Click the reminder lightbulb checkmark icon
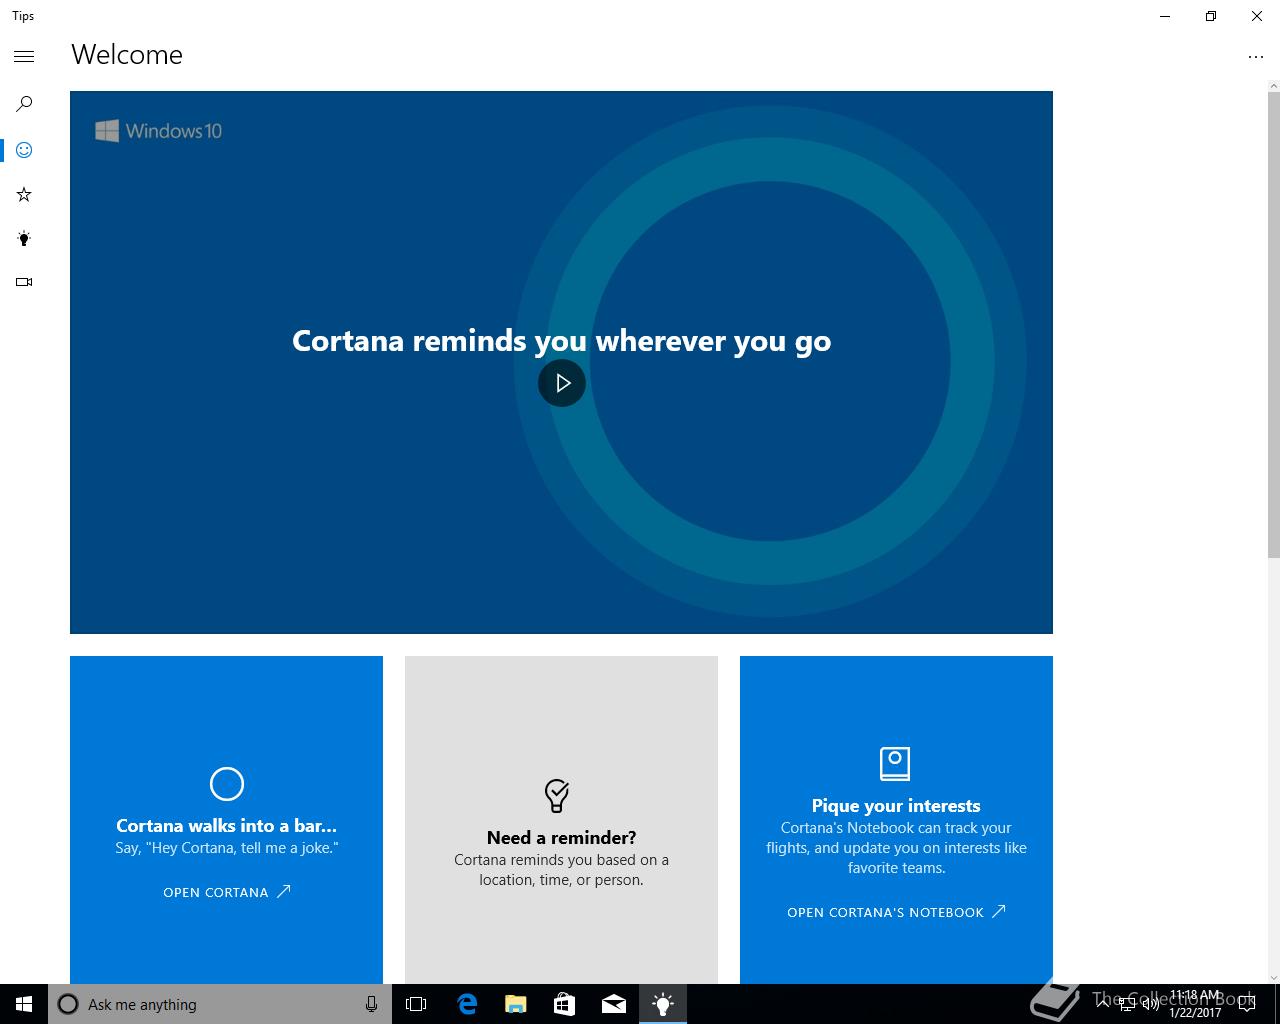Screen dimensions: 1280x1024 [x=557, y=796]
